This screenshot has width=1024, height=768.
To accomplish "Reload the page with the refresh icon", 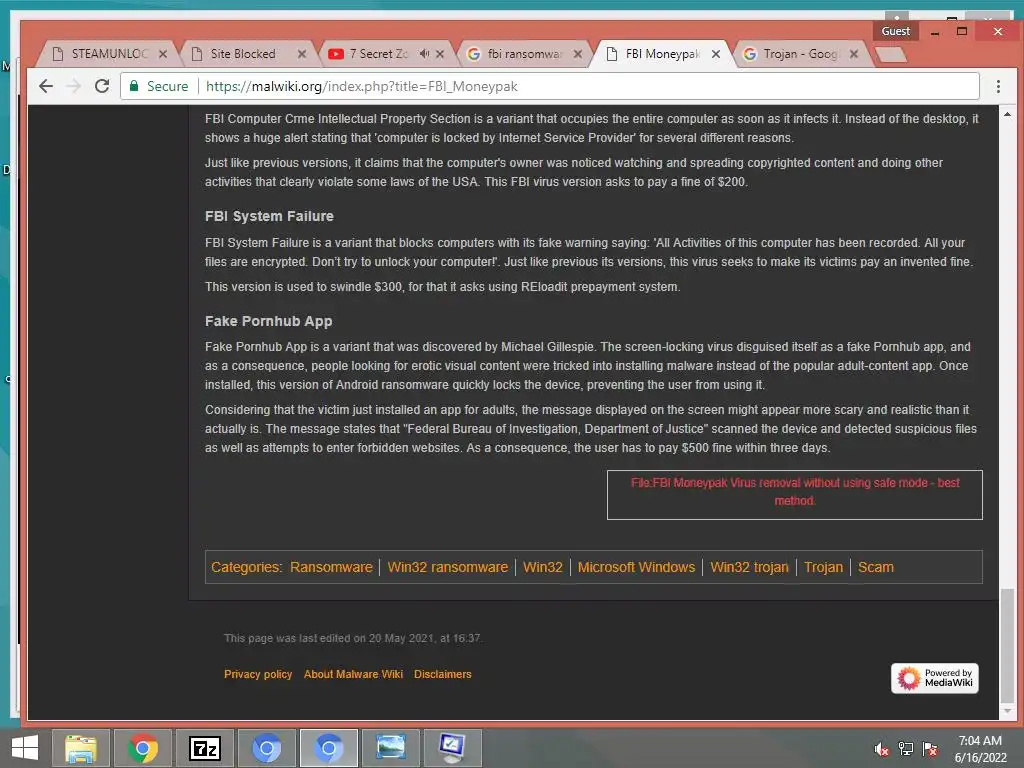I will (x=102, y=86).
